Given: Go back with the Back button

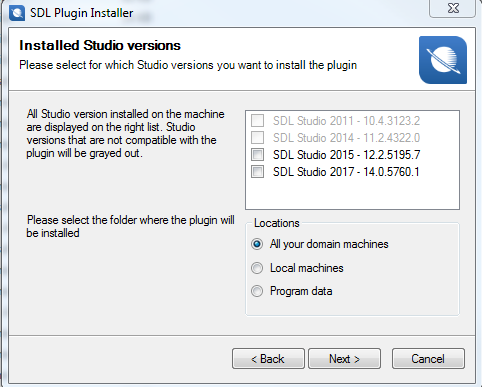Looking at the screenshot, I should pos(268,359).
